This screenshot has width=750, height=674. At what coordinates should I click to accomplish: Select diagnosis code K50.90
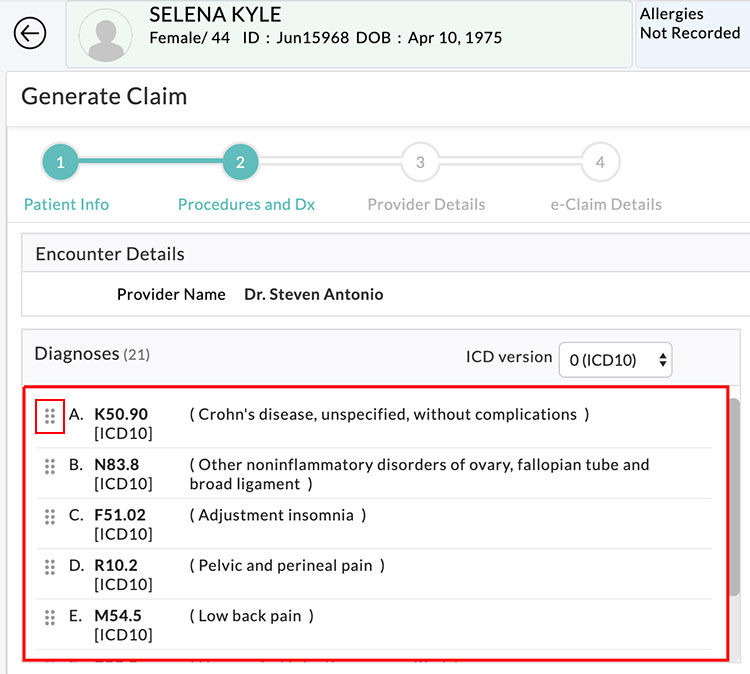pos(121,414)
